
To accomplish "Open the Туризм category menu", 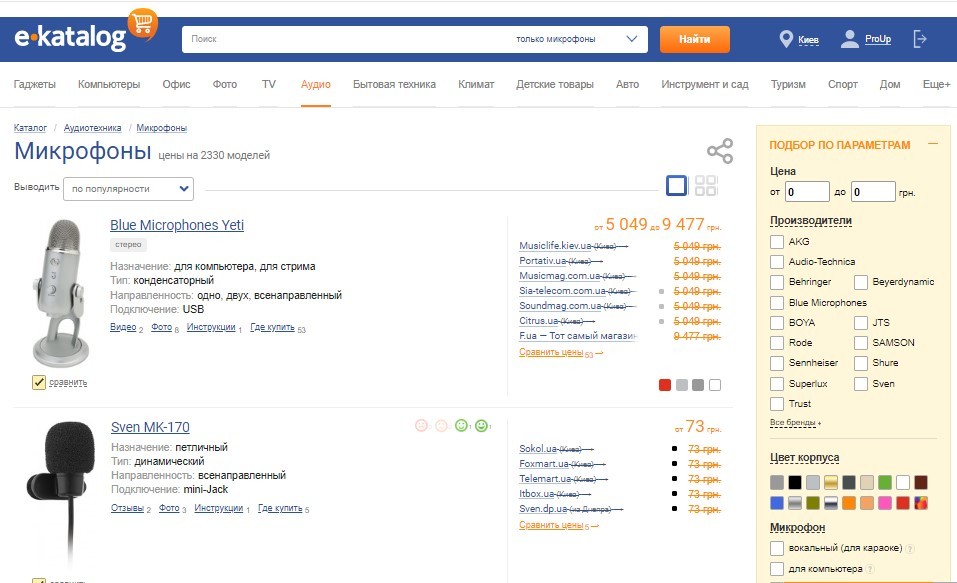I will coord(788,84).
